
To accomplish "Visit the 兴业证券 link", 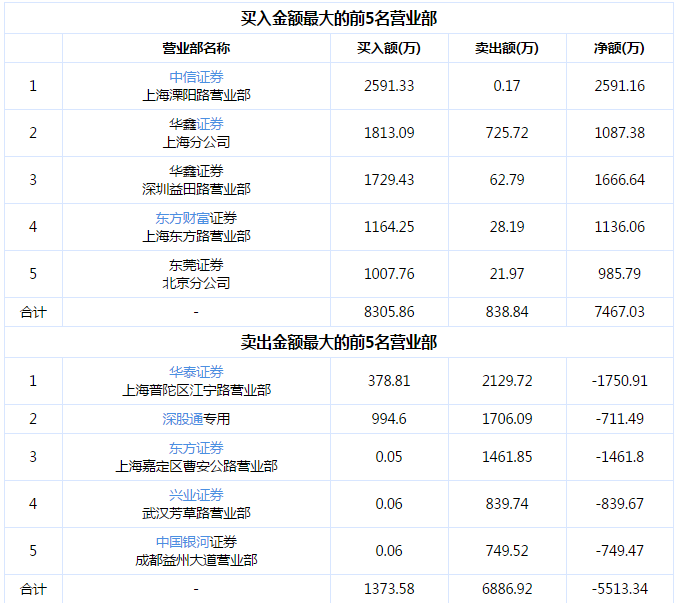I will 196,495.
